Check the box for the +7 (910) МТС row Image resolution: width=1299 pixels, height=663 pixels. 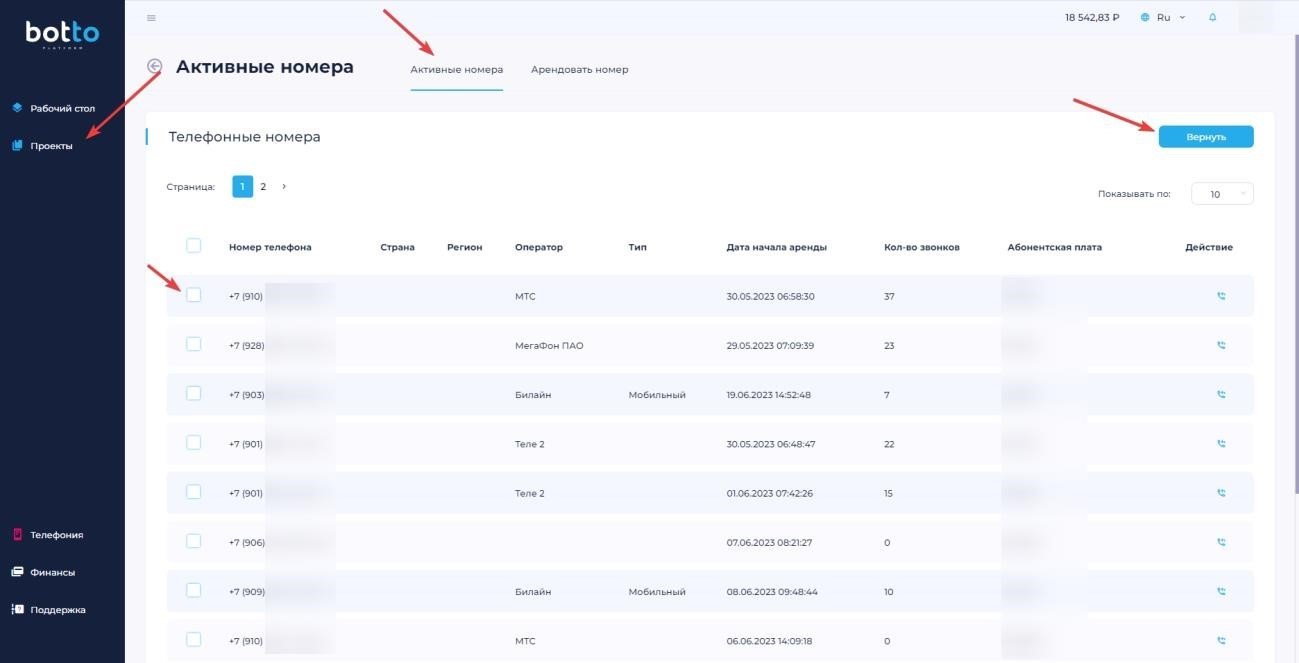(194, 295)
